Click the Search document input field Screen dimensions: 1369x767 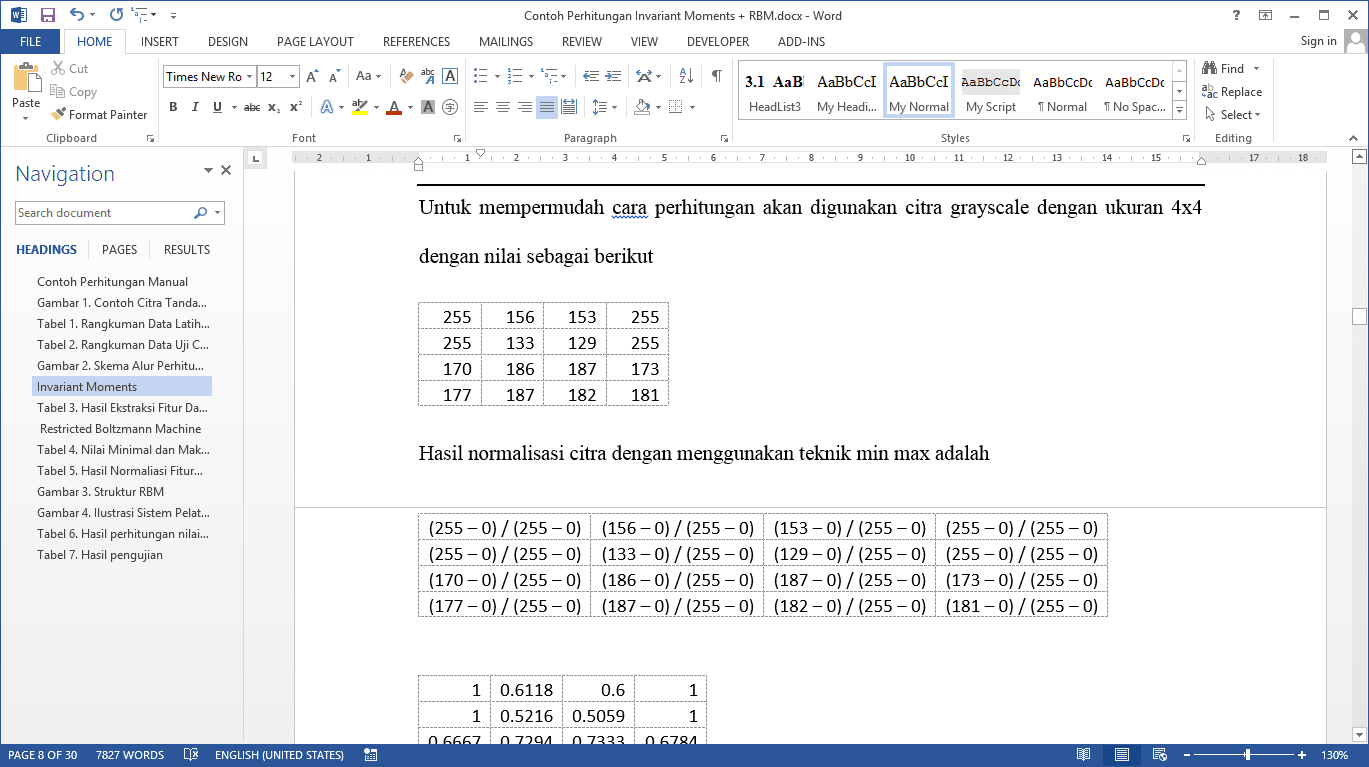click(105, 213)
